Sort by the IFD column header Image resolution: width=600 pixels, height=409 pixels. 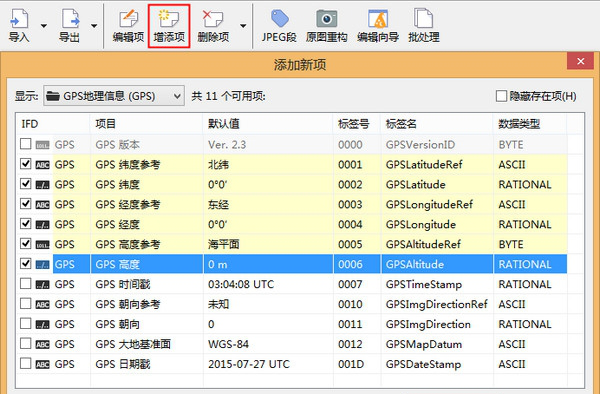53,124
